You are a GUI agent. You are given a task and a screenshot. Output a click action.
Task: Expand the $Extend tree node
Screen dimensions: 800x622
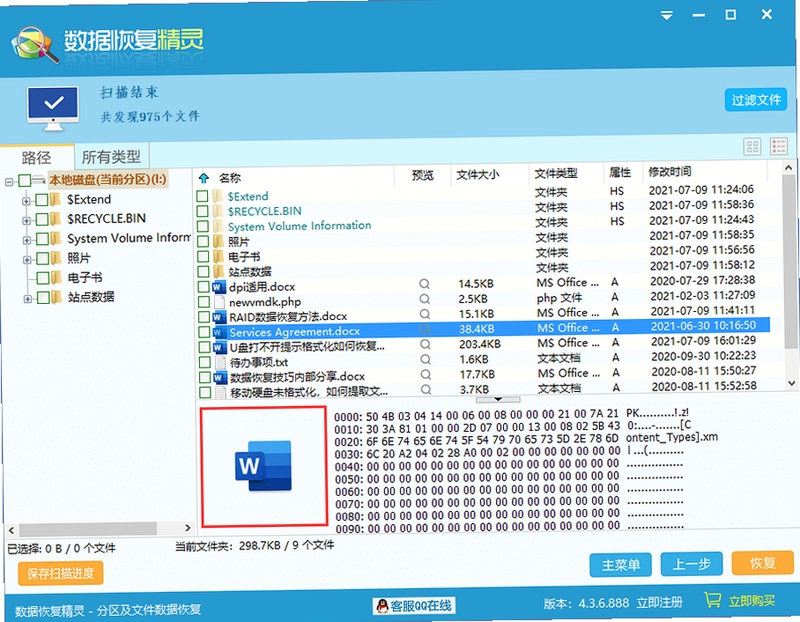click(x=26, y=201)
